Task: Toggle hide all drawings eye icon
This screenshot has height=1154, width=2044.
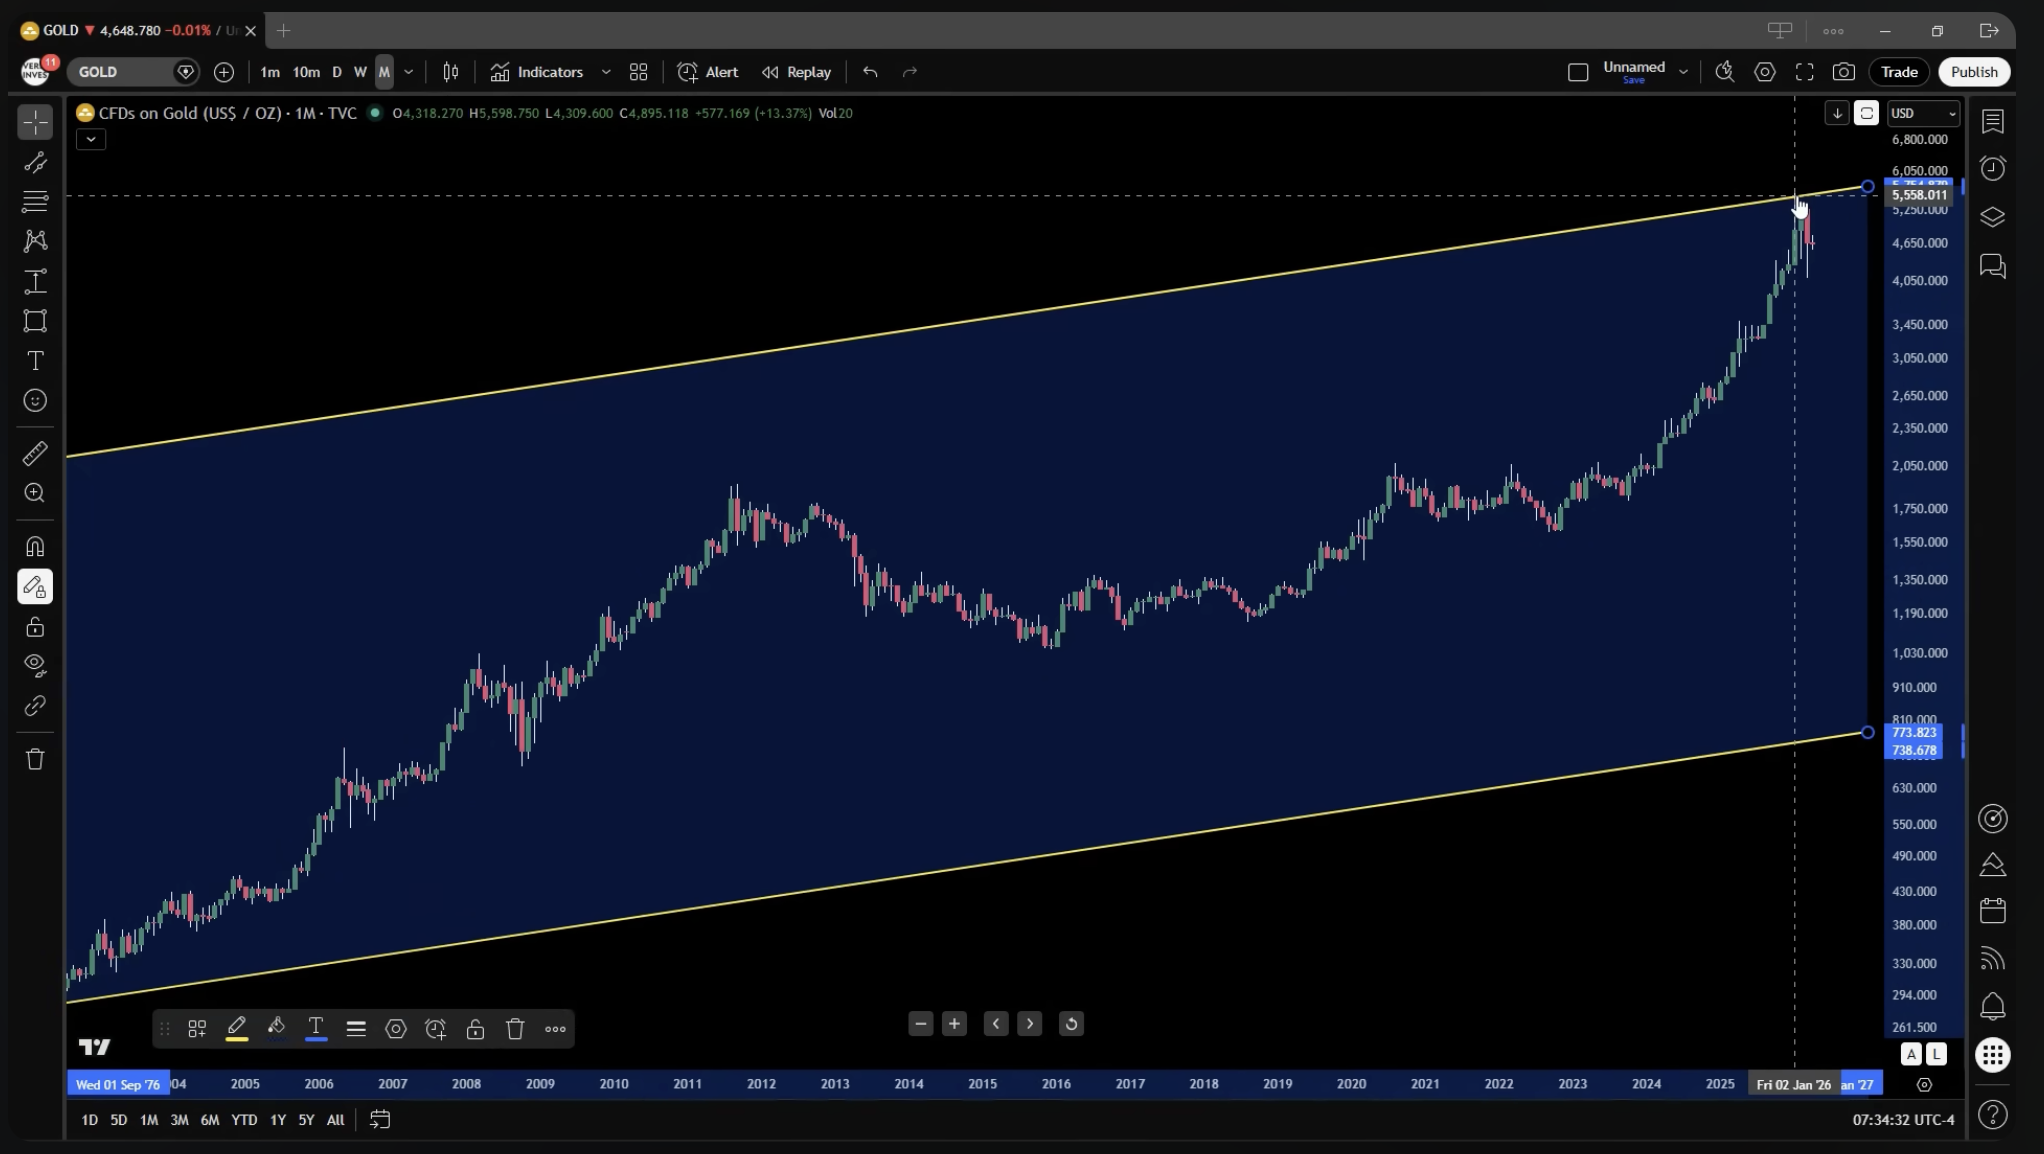Action: point(35,665)
